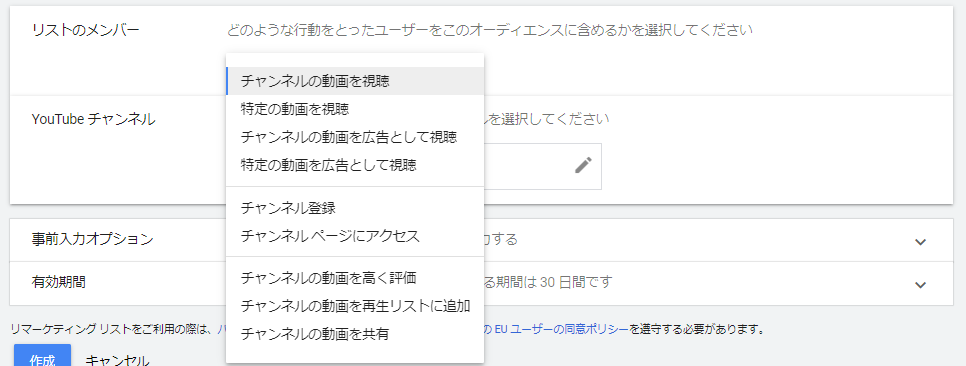Click the リストのメンバー section heading
This screenshot has width=966, height=366.
click(86, 30)
